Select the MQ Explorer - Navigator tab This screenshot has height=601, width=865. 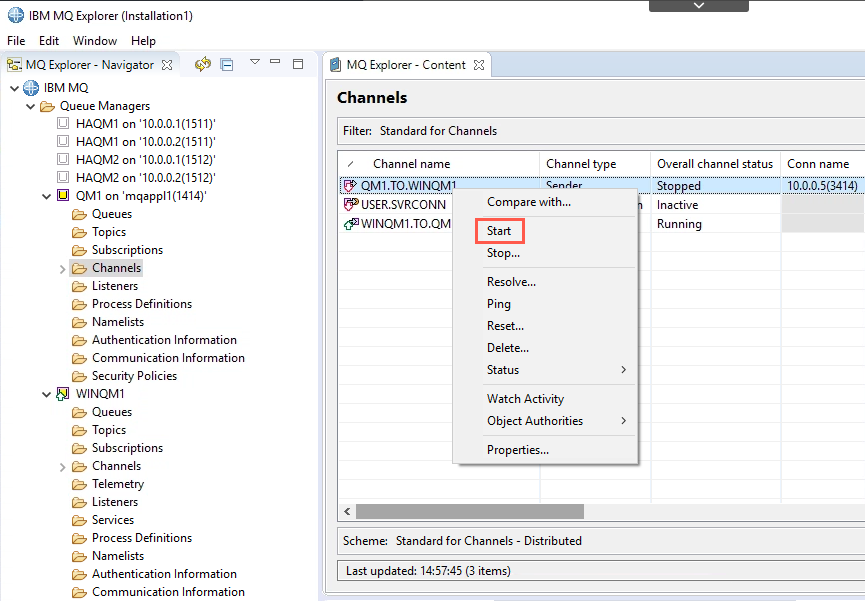pyautogui.click(x=89, y=65)
